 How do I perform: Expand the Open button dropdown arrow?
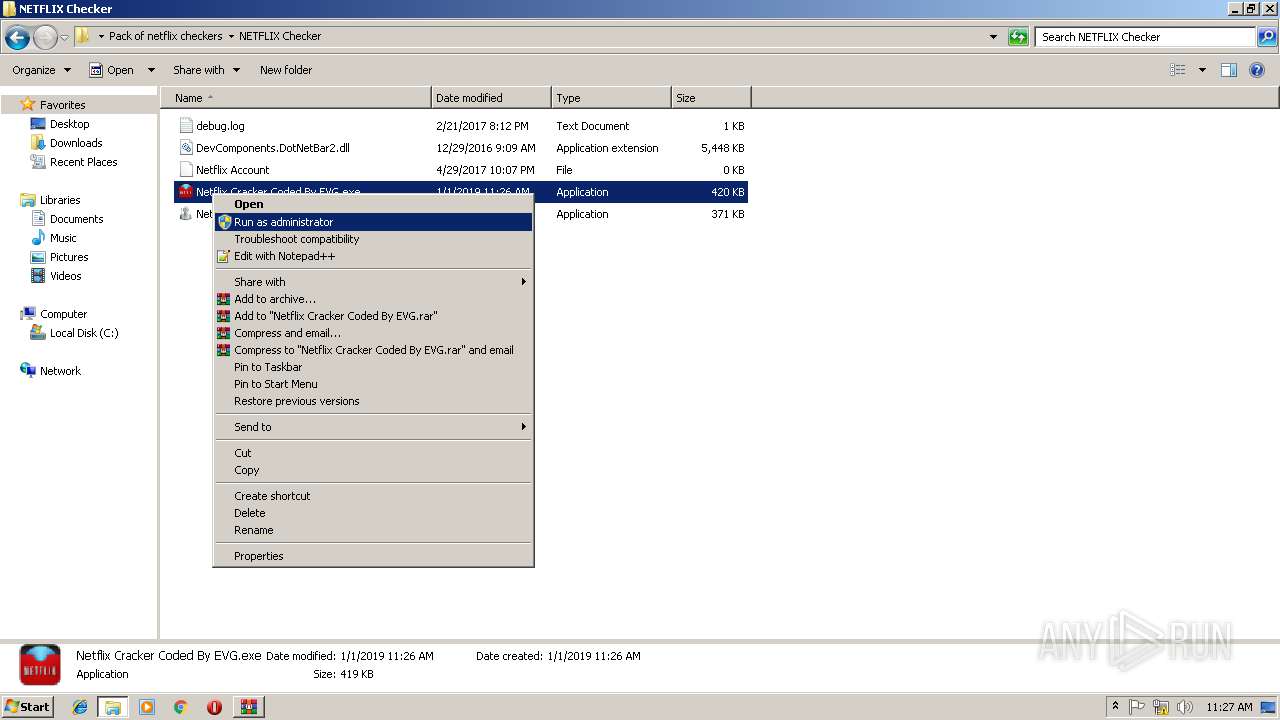click(151, 70)
